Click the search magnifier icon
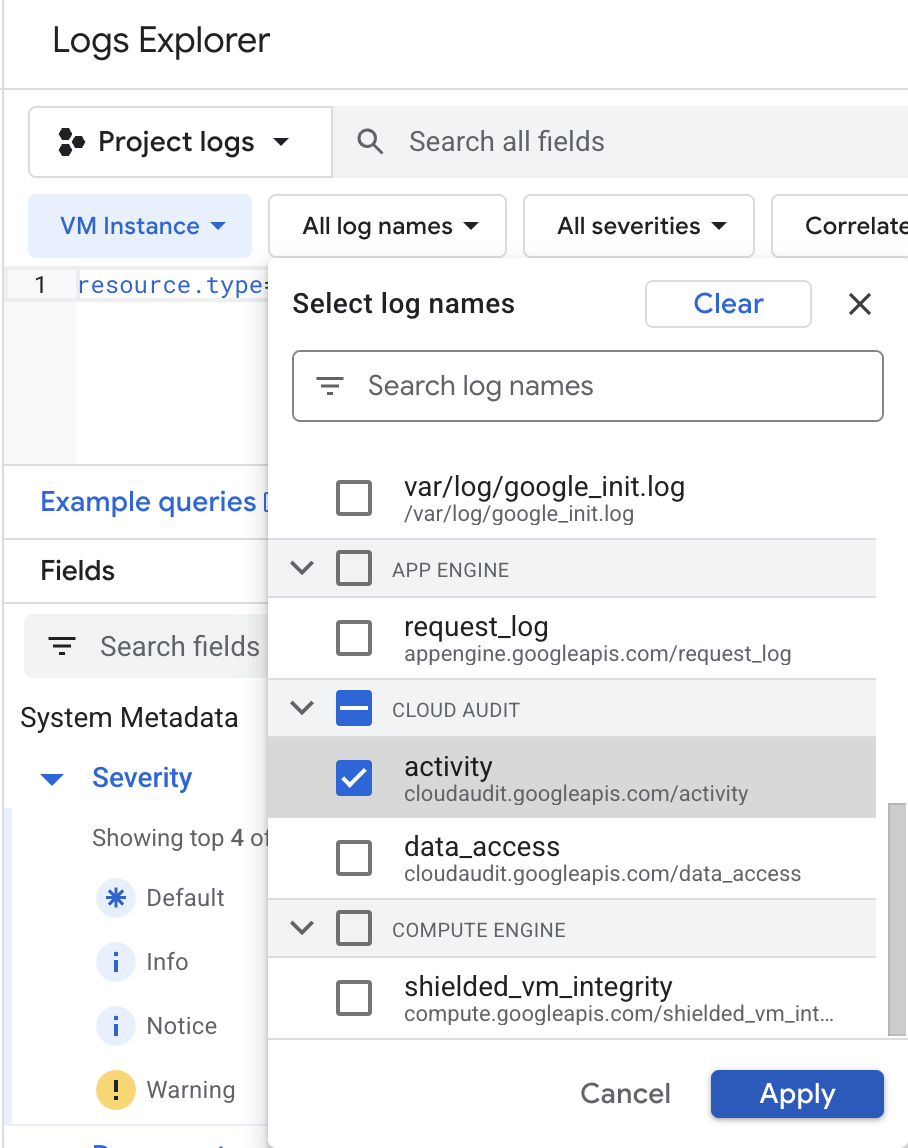Screen dimensions: 908x1148 [x=370, y=142]
